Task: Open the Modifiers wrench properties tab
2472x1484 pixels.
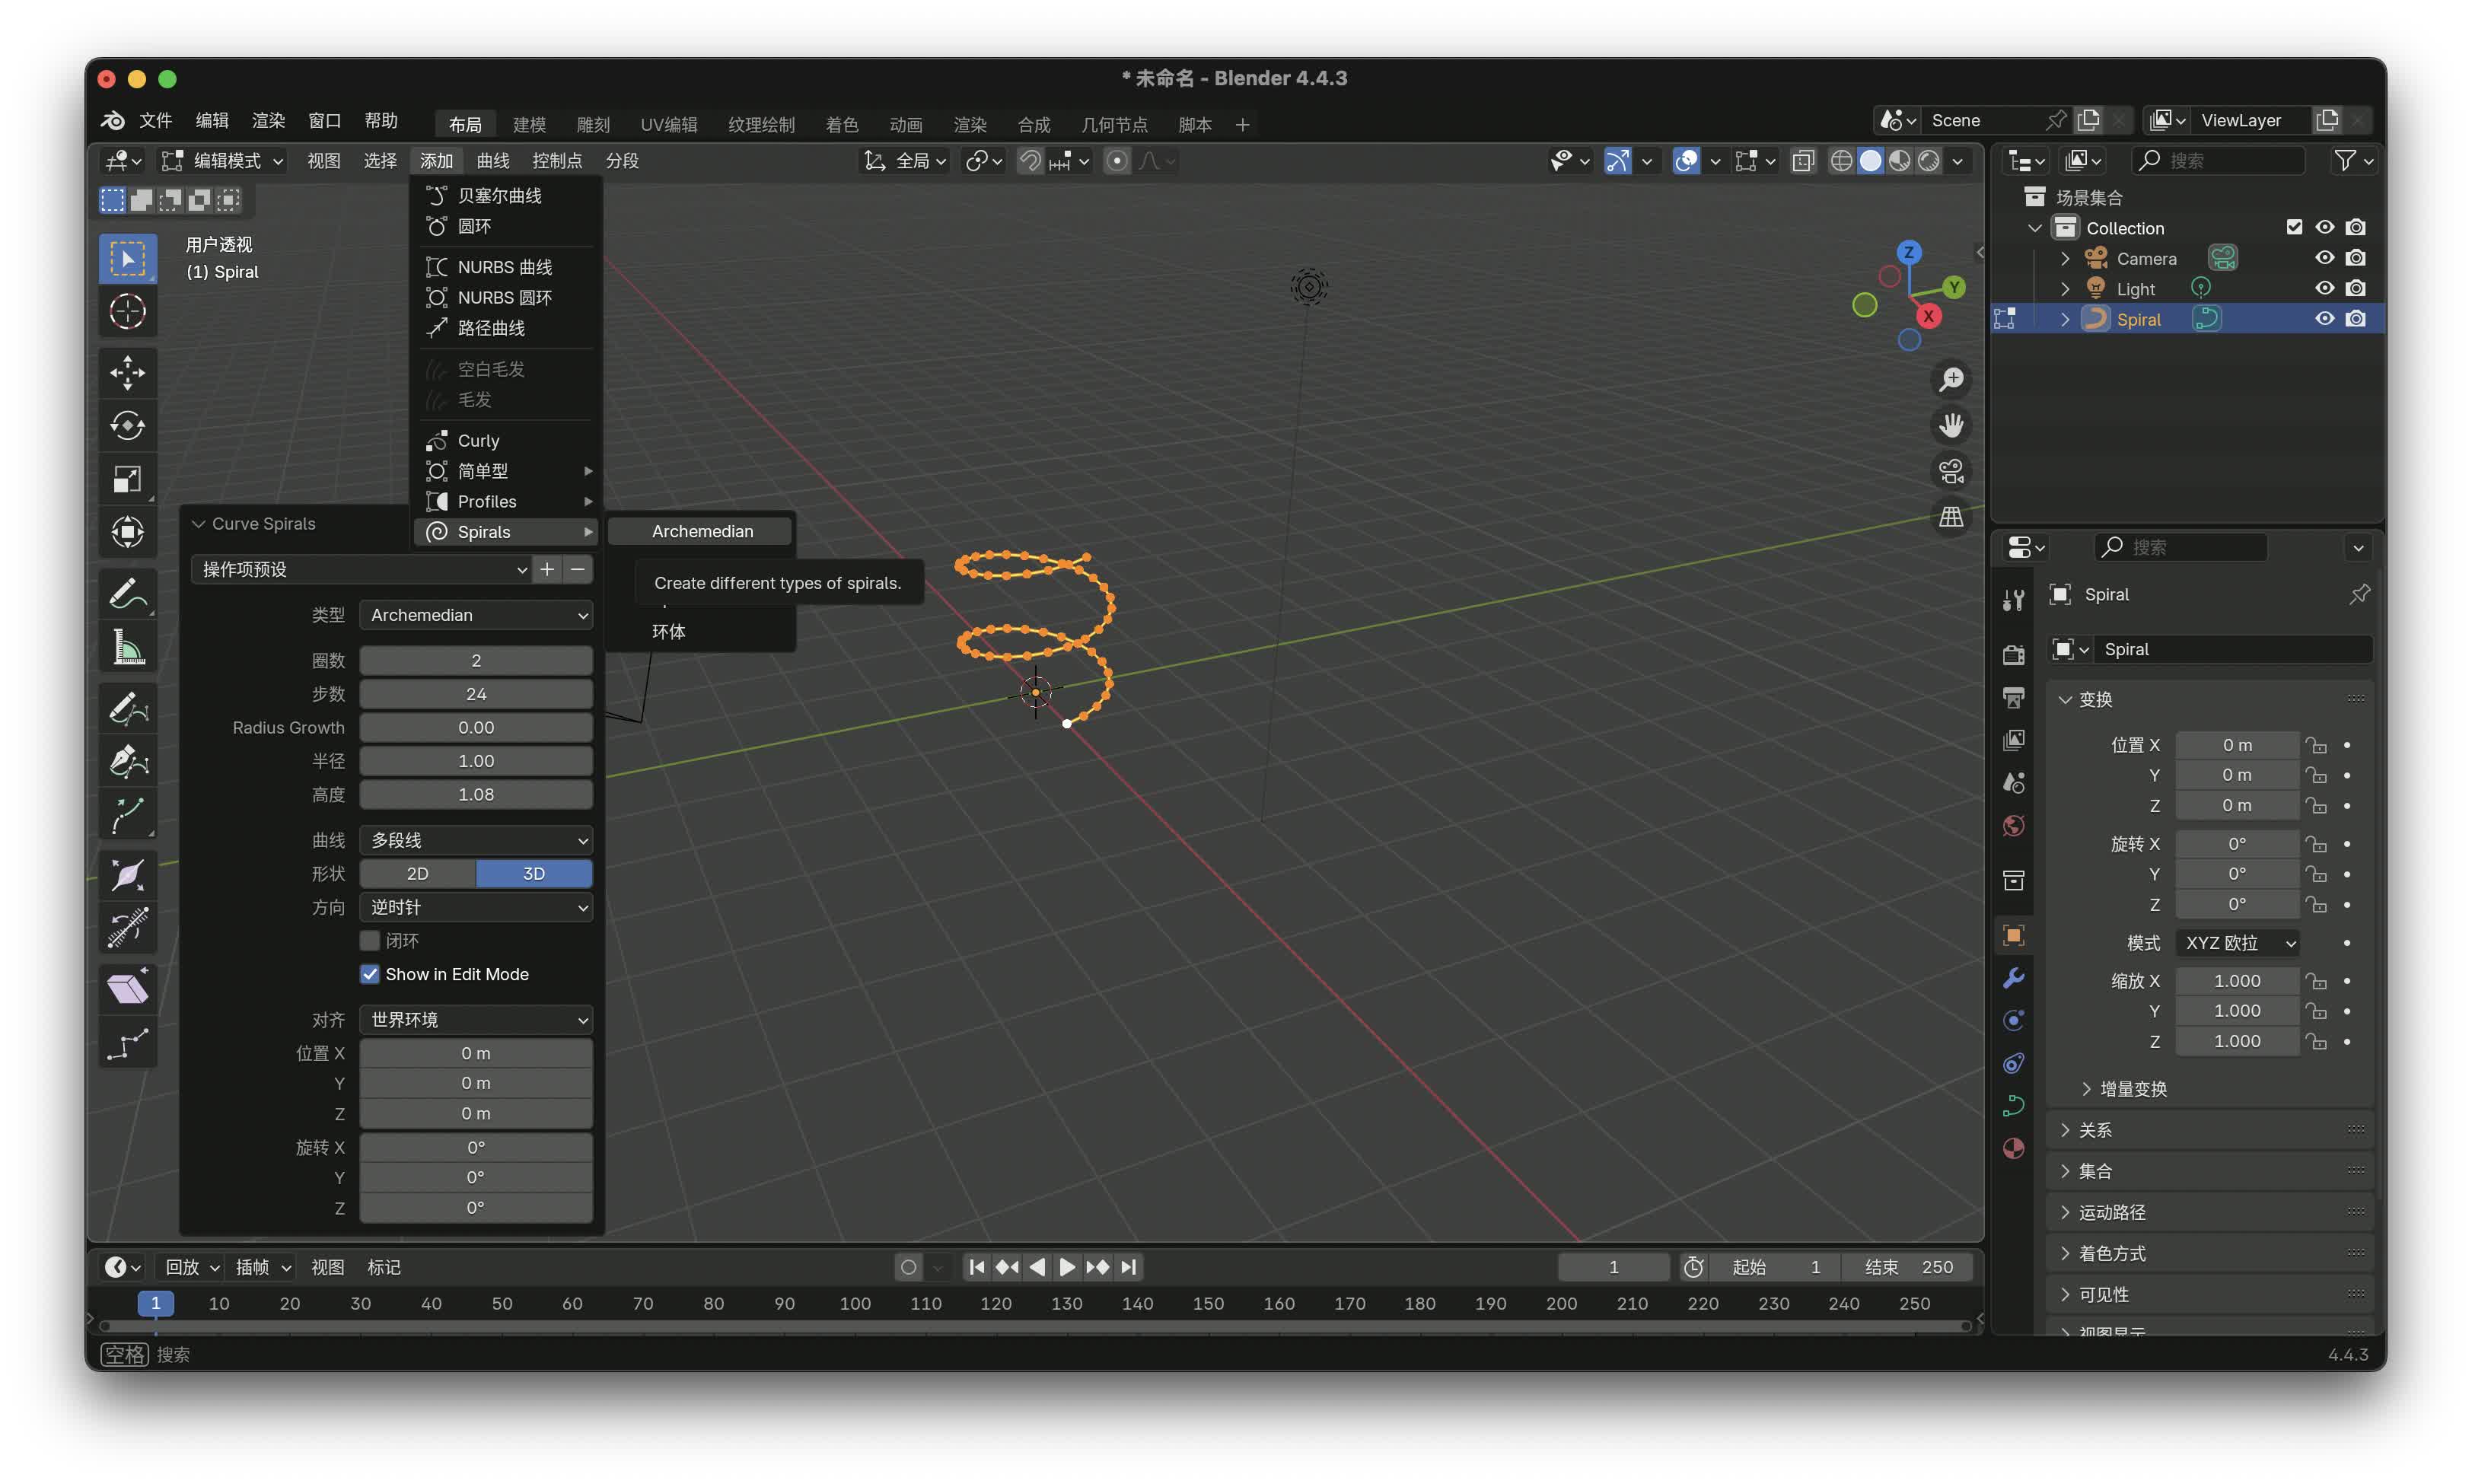Action: [2013, 978]
